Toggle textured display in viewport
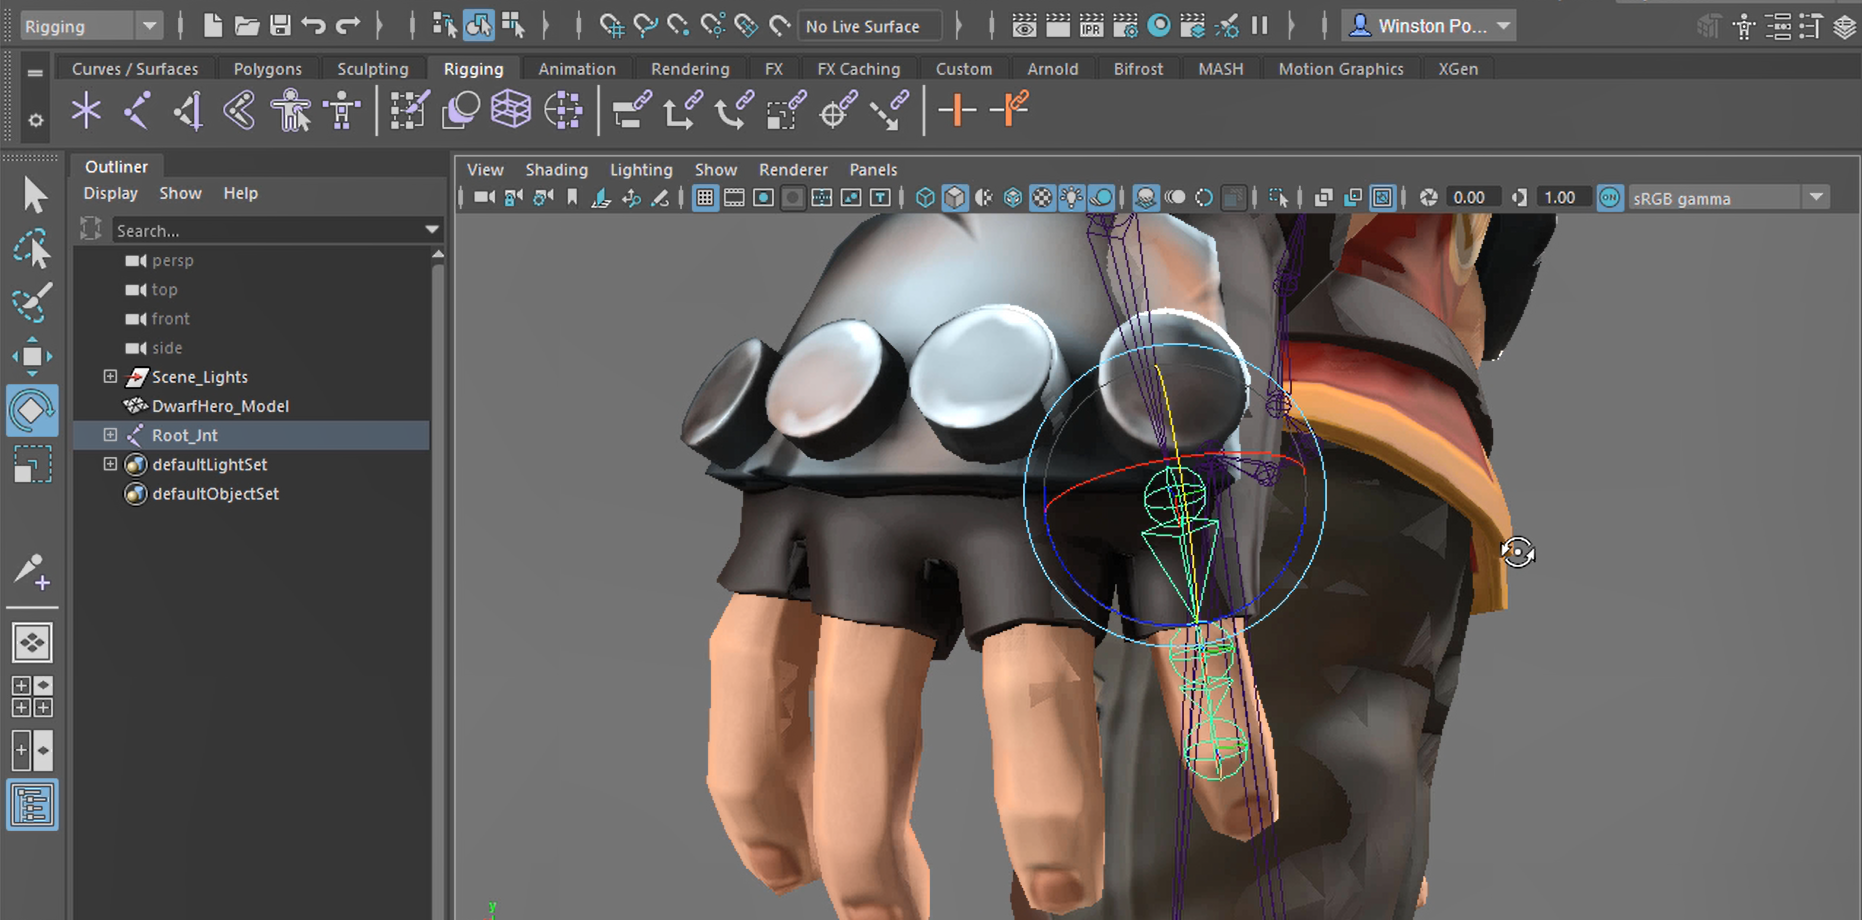The height and width of the screenshot is (920, 1862). click(x=1042, y=198)
